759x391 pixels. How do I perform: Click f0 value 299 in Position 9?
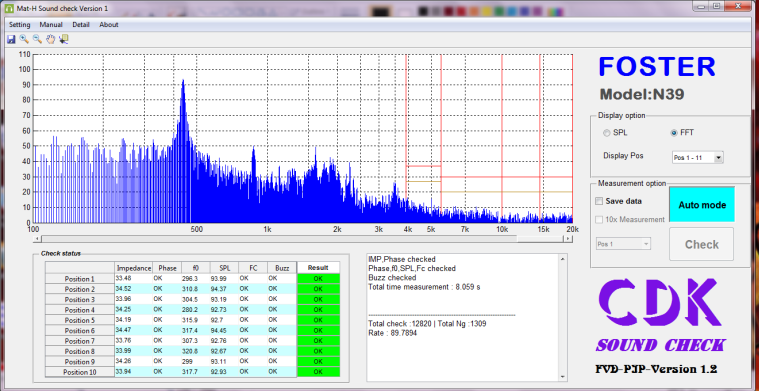(196, 361)
